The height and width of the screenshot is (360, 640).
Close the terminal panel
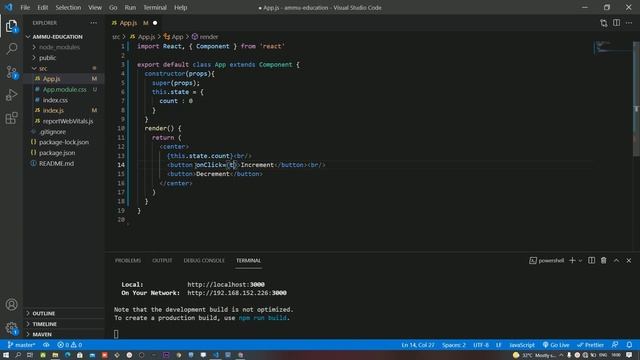[629, 260]
